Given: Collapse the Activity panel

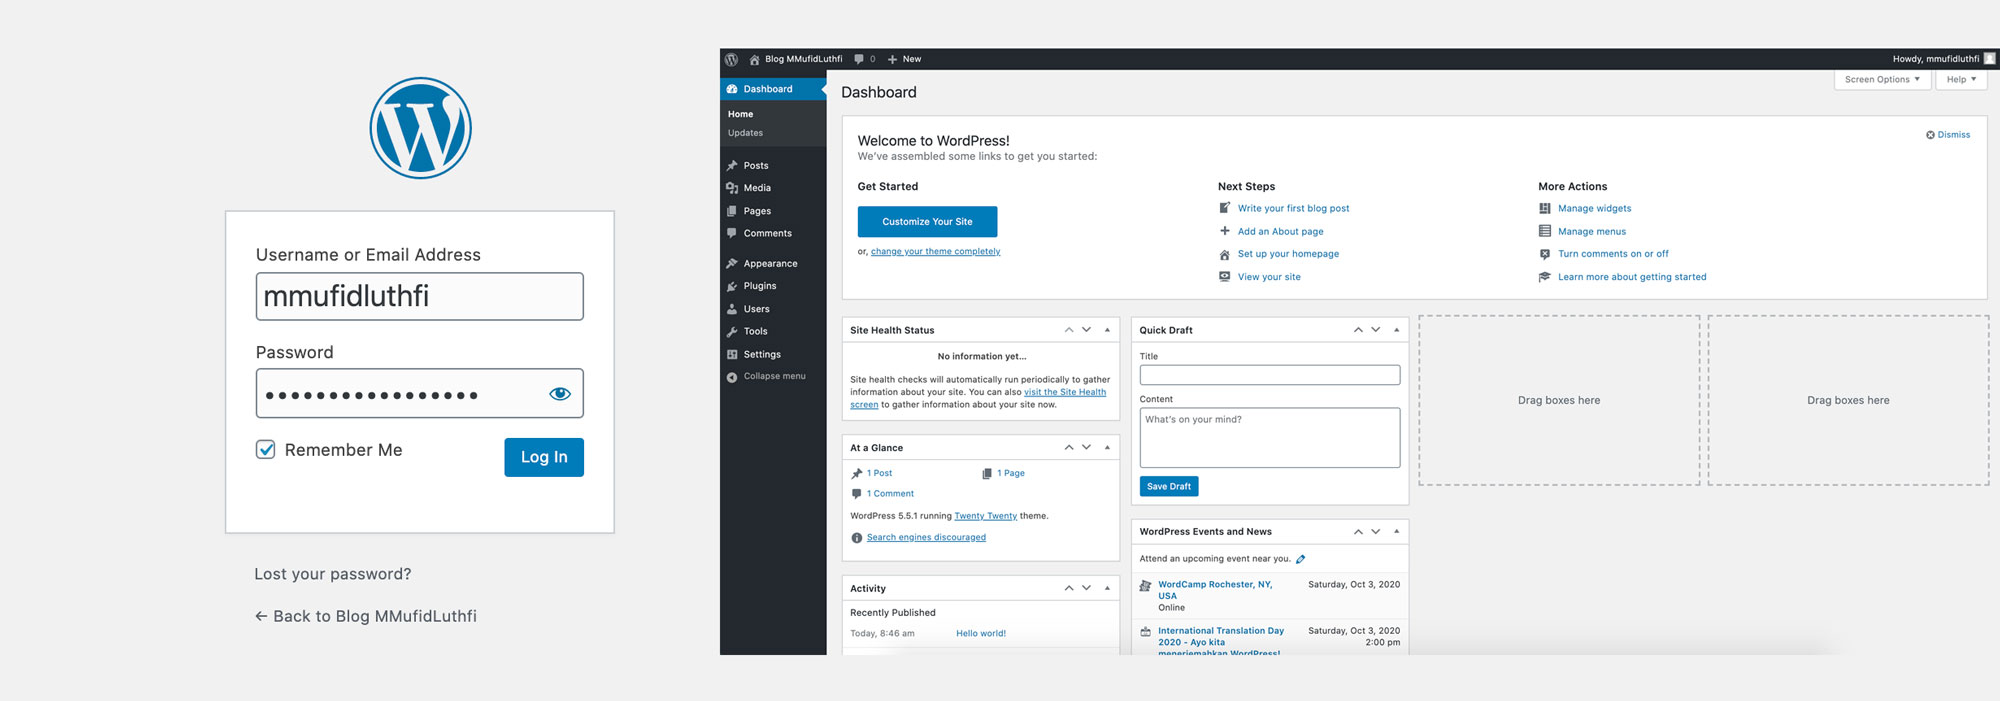Looking at the screenshot, I should pyautogui.click(x=1107, y=588).
